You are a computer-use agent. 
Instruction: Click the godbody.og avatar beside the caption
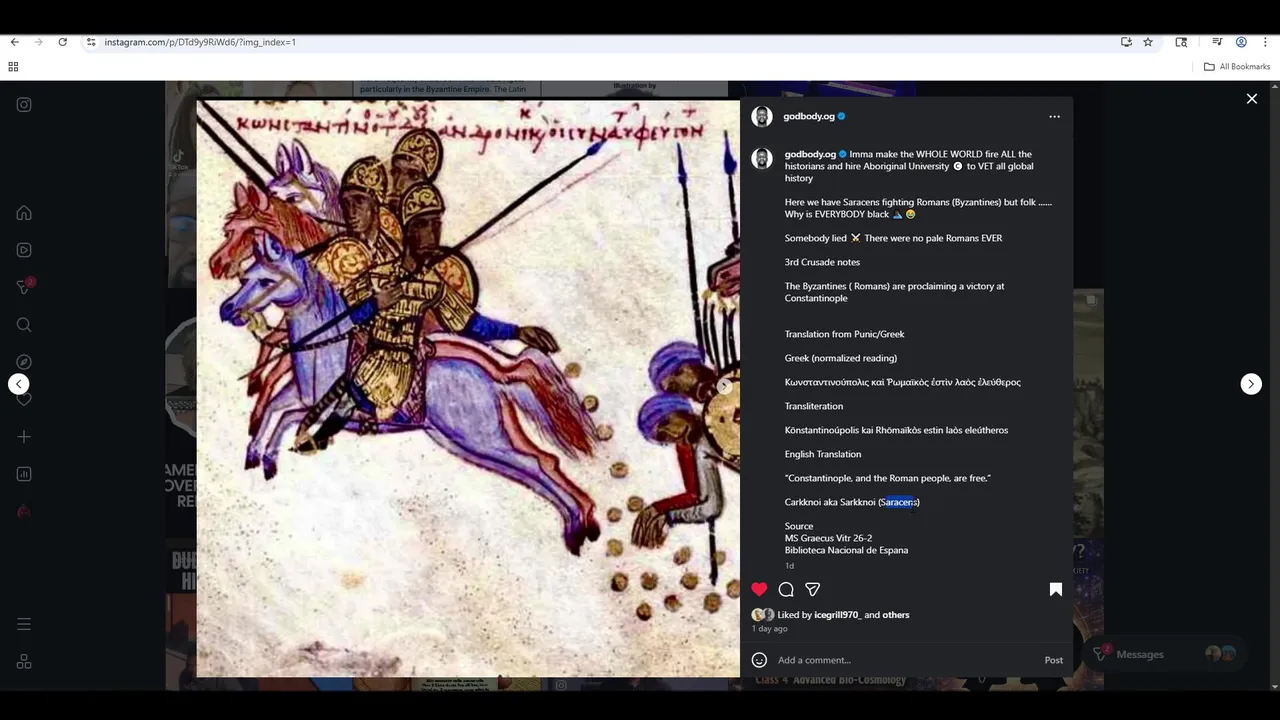tap(762, 158)
